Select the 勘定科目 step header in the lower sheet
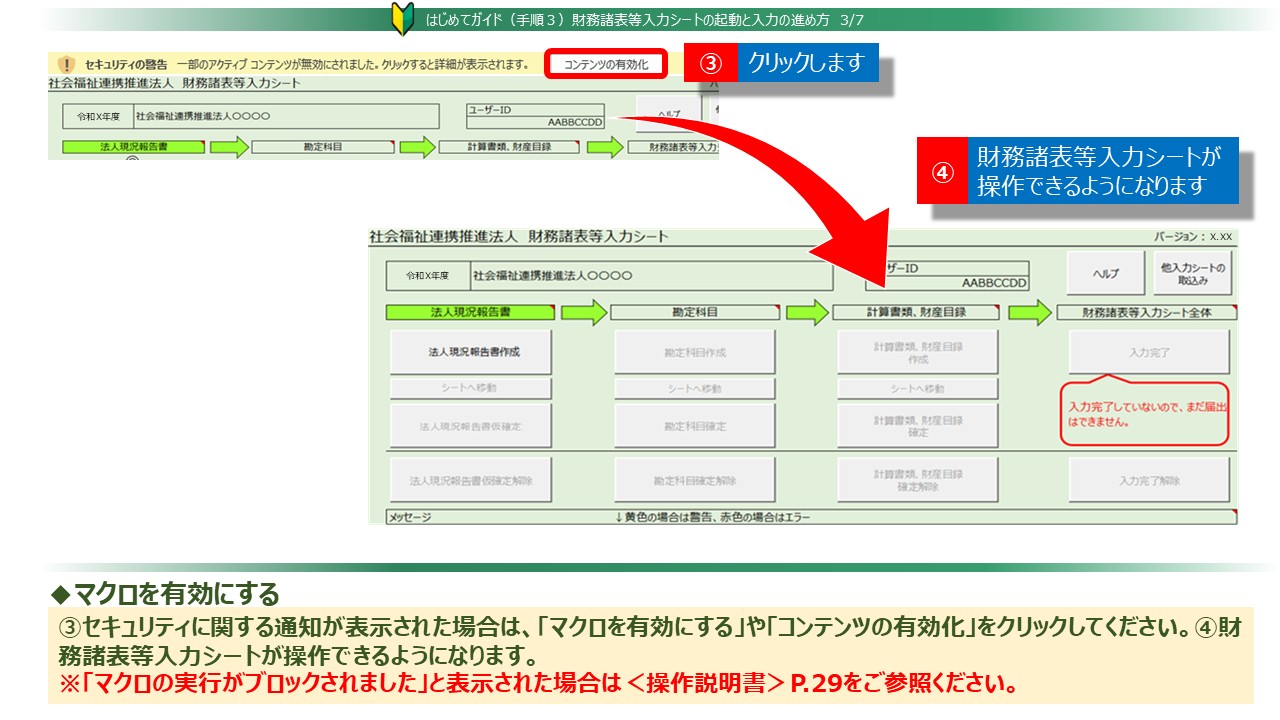 694,312
